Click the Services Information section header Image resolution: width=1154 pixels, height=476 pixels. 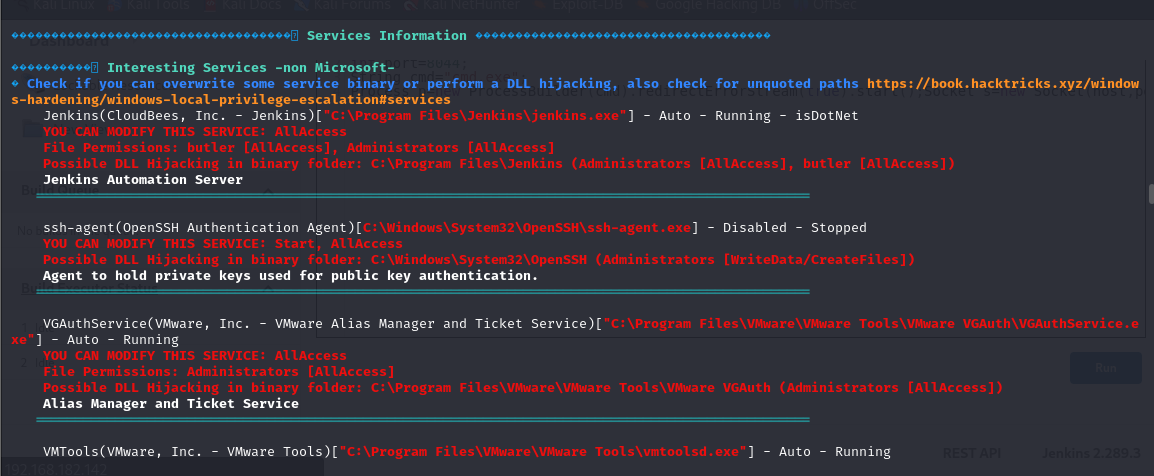[x=386, y=36]
